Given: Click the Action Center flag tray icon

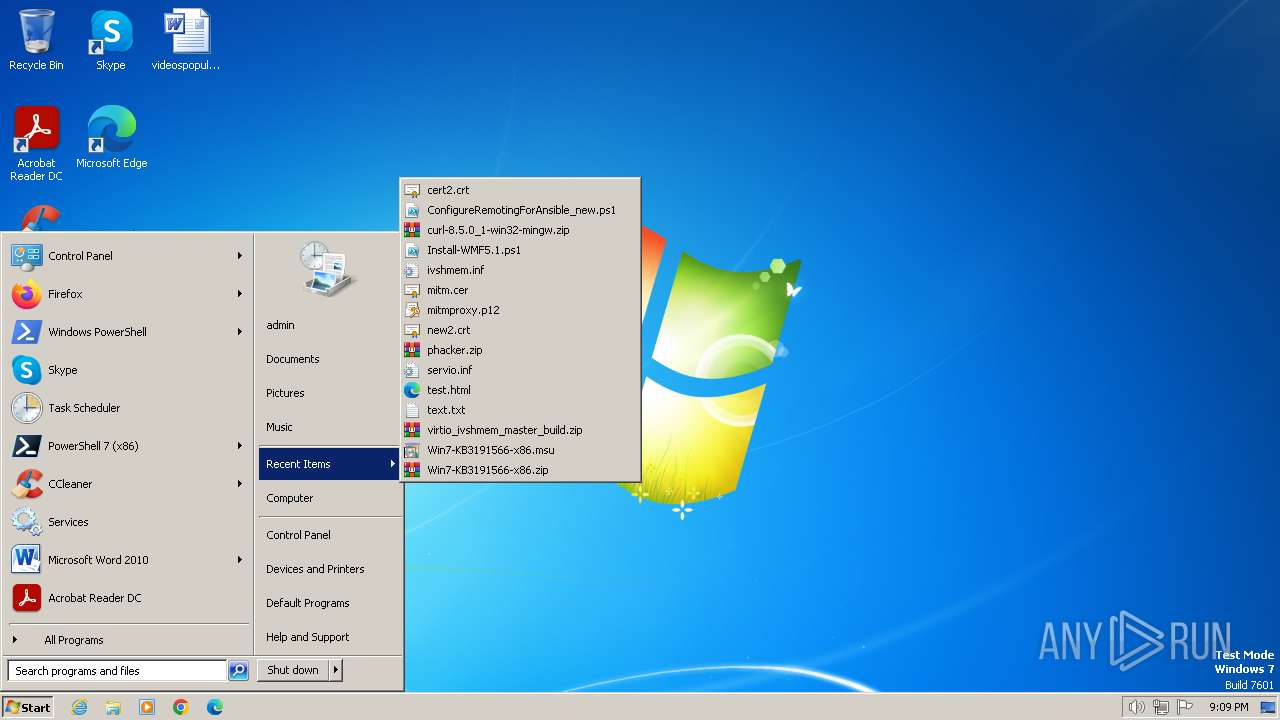Looking at the screenshot, I should point(1185,707).
